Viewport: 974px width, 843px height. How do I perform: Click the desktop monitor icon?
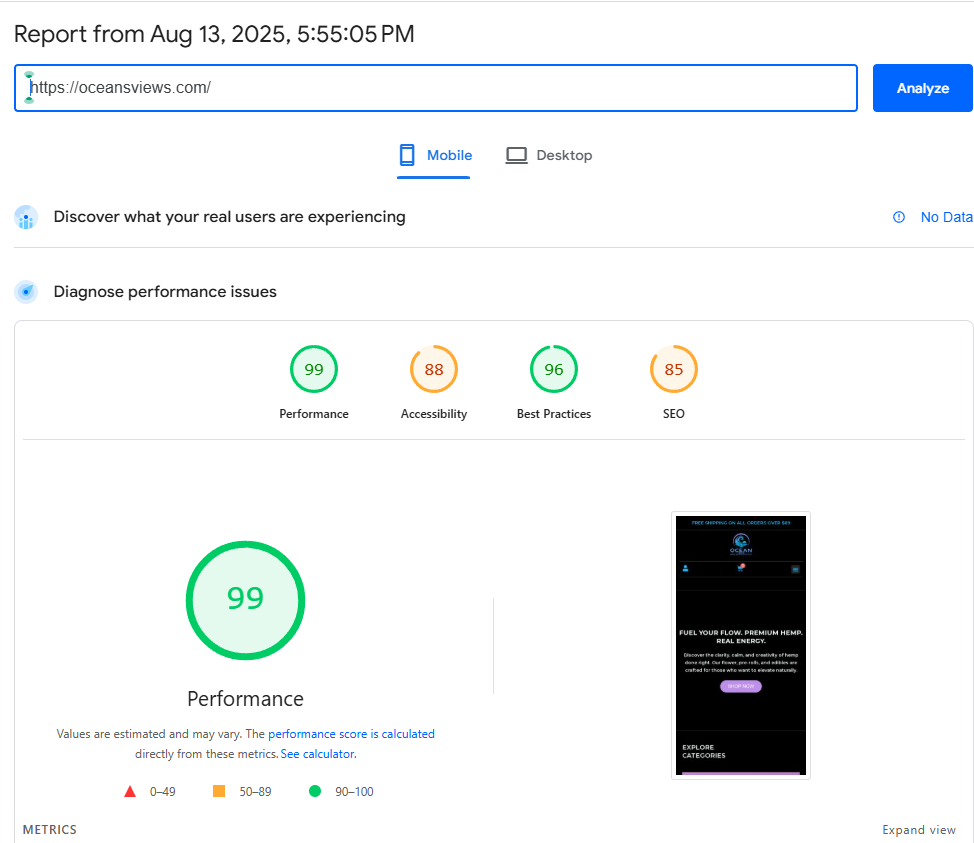pos(516,155)
